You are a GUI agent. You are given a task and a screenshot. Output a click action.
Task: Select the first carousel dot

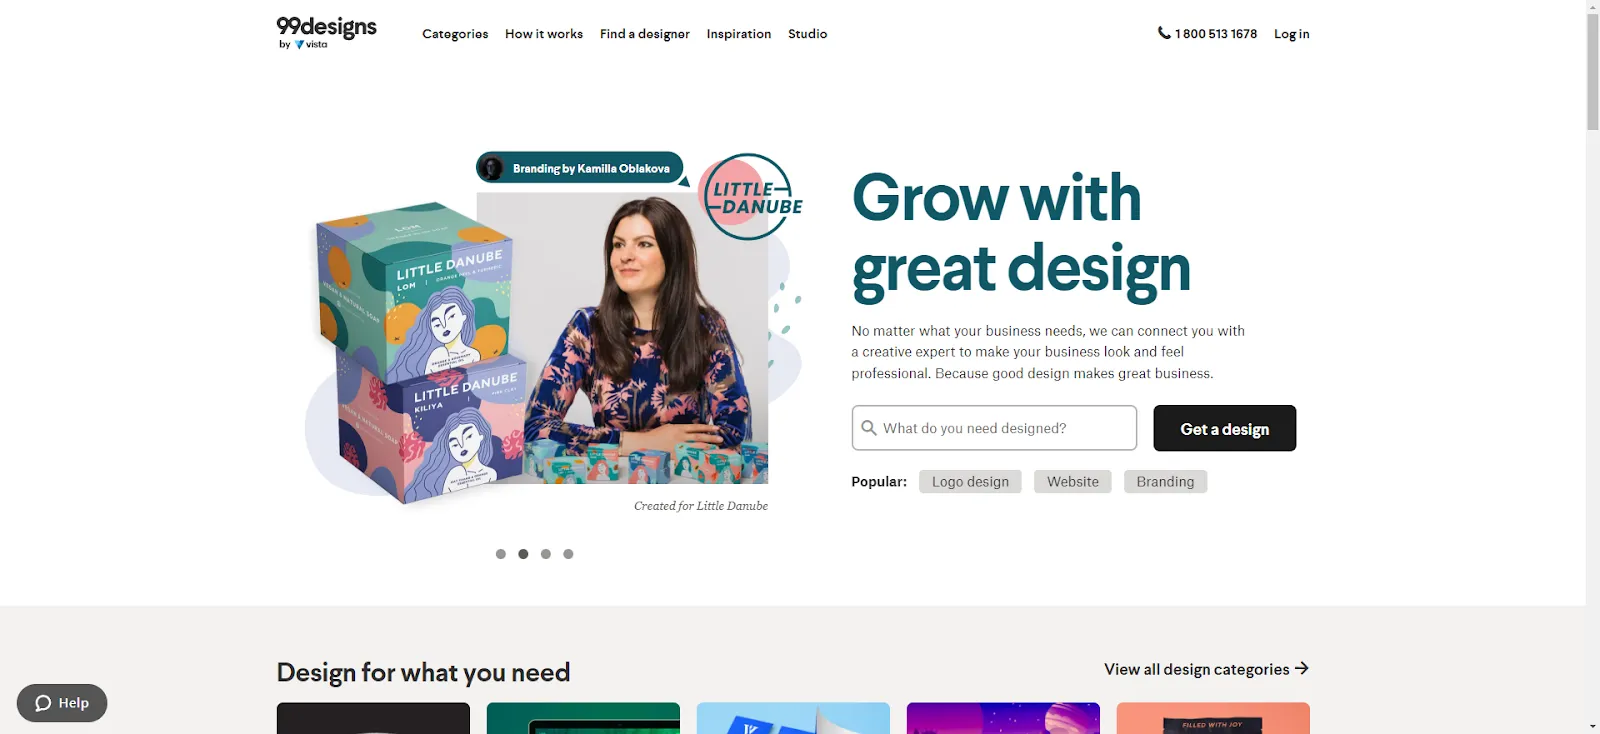point(501,554)
